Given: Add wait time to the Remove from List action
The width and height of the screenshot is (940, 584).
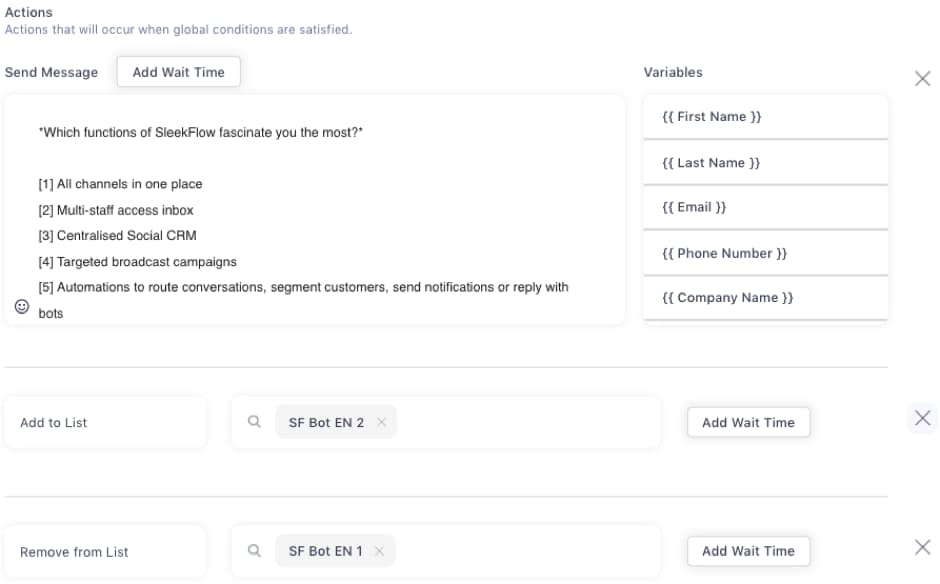Looking at the screenshot, I should tap(748, 551).
